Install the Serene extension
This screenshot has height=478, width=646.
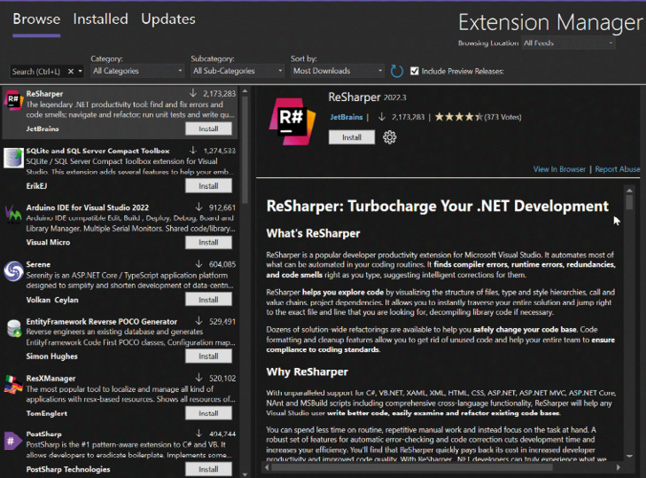[x=208, y=300]
